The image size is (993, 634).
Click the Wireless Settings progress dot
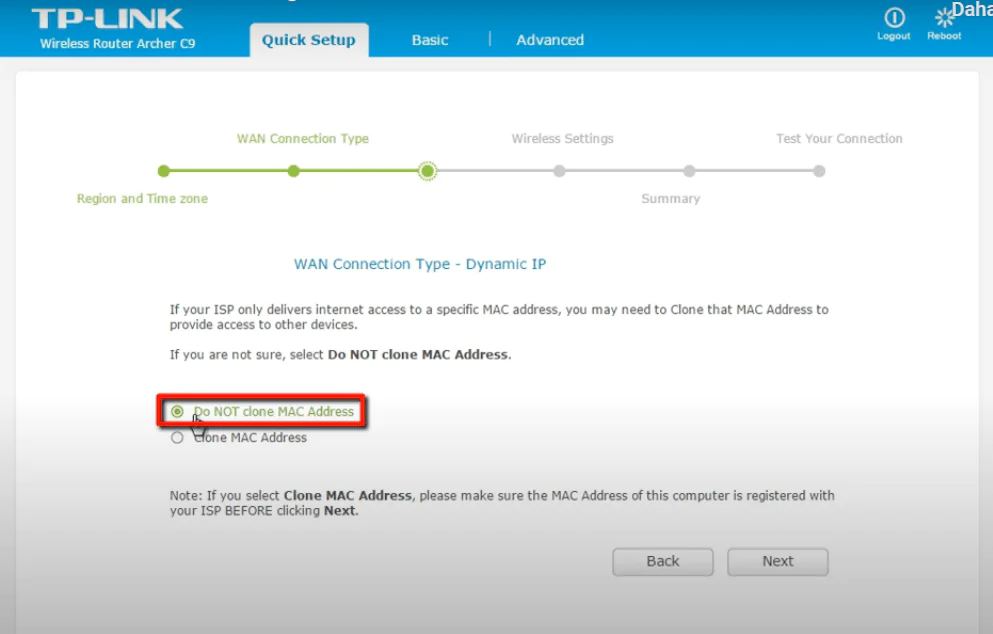tap(559, 170)
